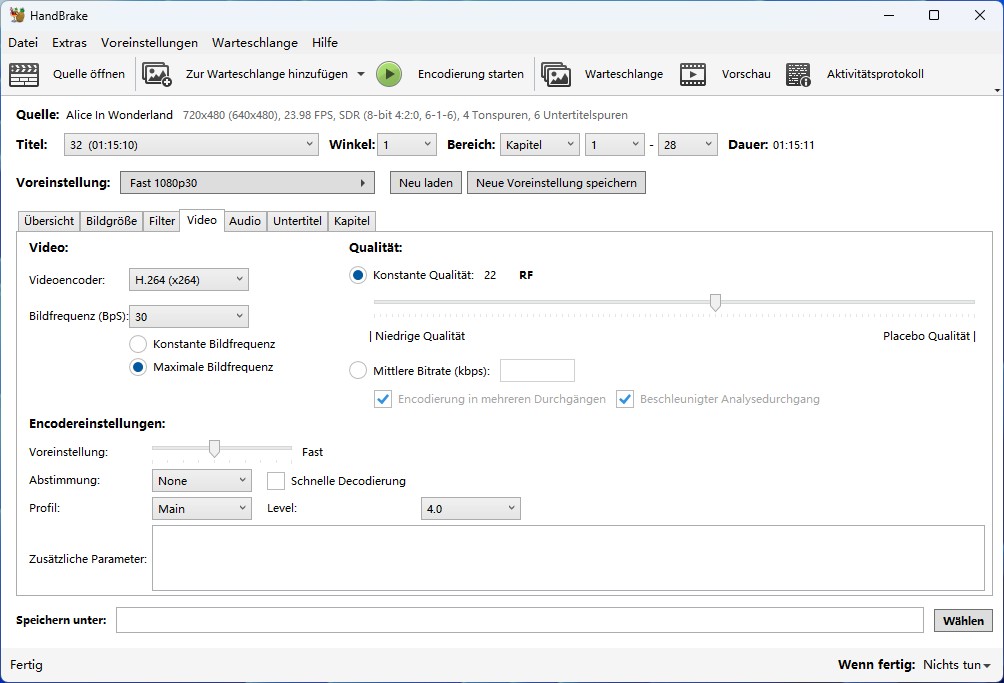This screenshot has width=1004, height=683.
Task: Open the Datei menu
Action: (x=23, y=42)
